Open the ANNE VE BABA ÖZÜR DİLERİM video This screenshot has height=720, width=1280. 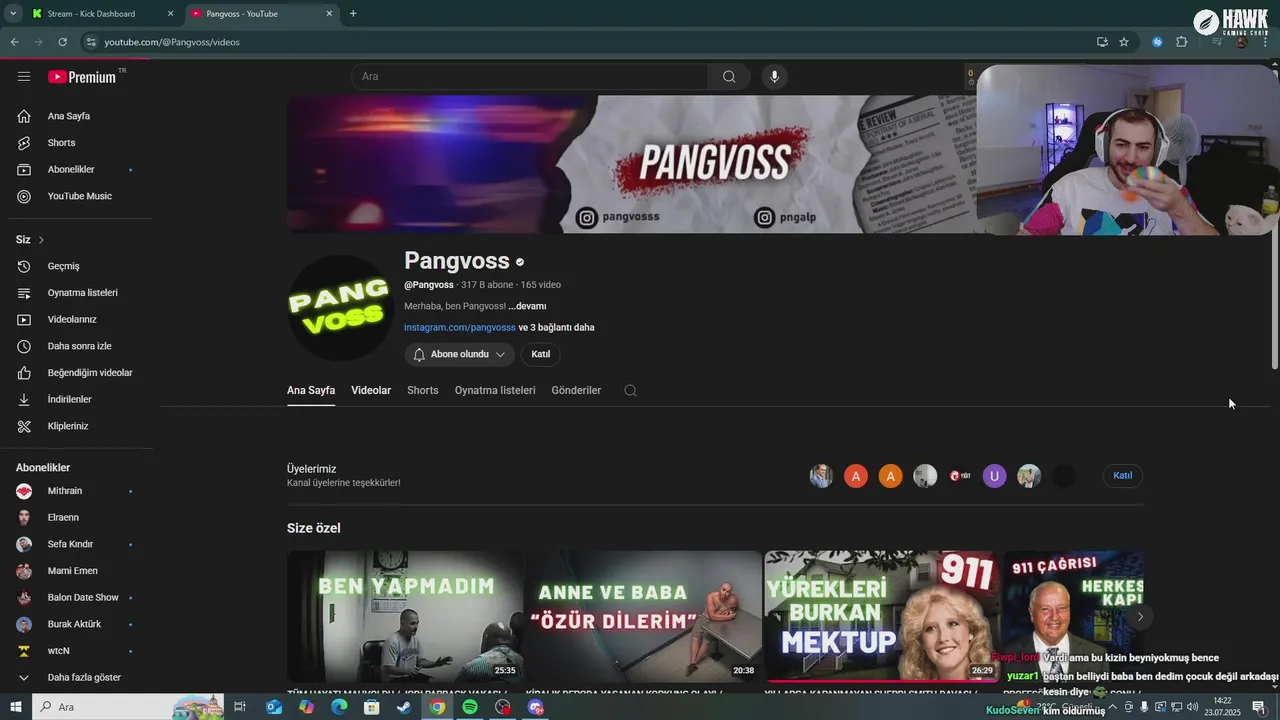[x=643, y=616]
